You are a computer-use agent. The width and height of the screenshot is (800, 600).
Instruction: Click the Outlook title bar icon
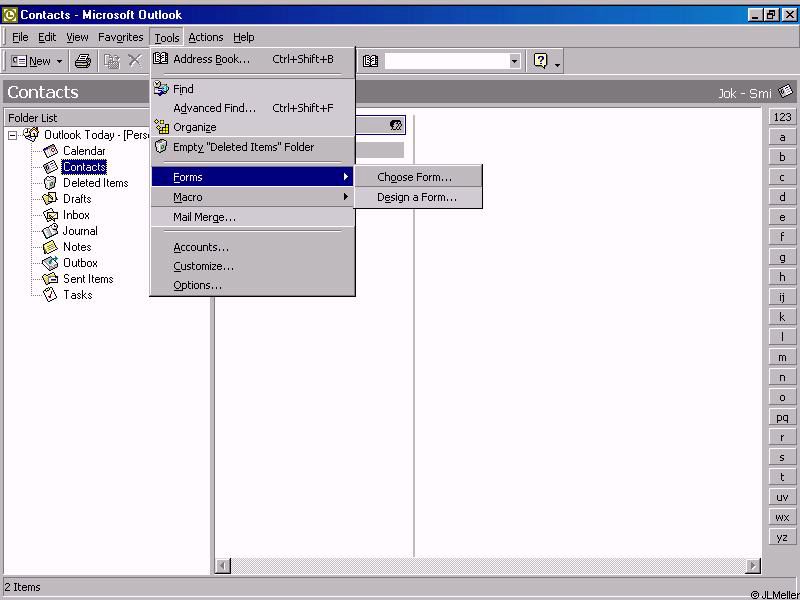click(x=9, y=15)
